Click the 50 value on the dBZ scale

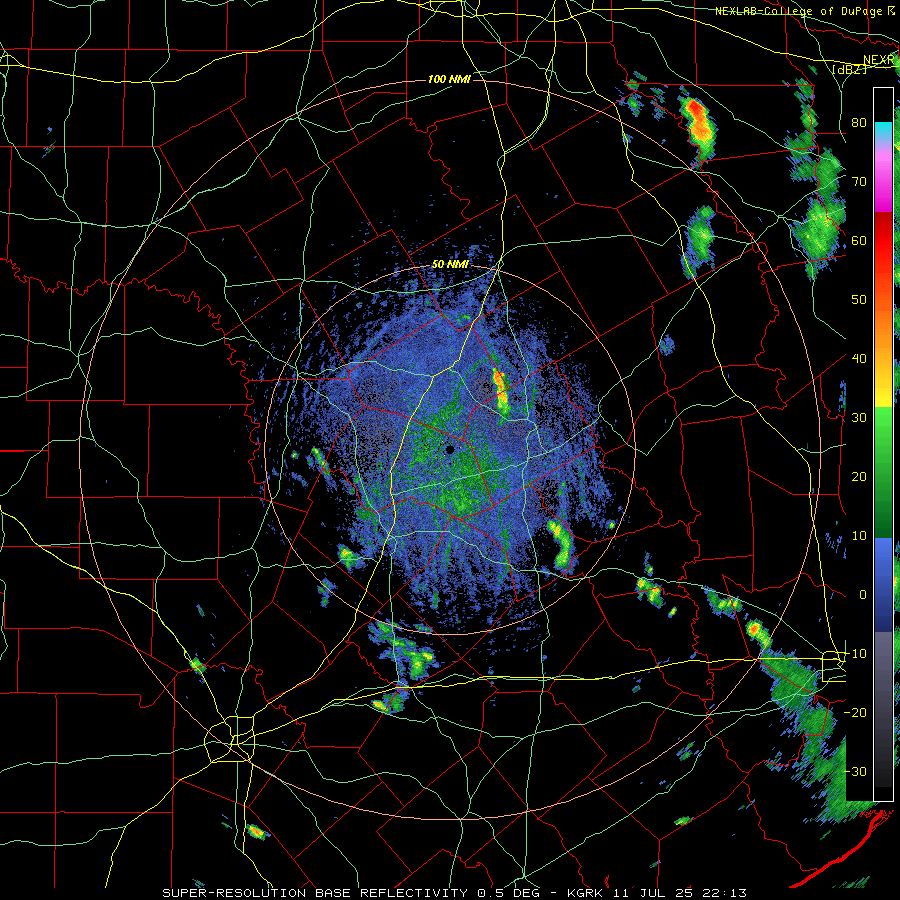(x=859, y=300)
